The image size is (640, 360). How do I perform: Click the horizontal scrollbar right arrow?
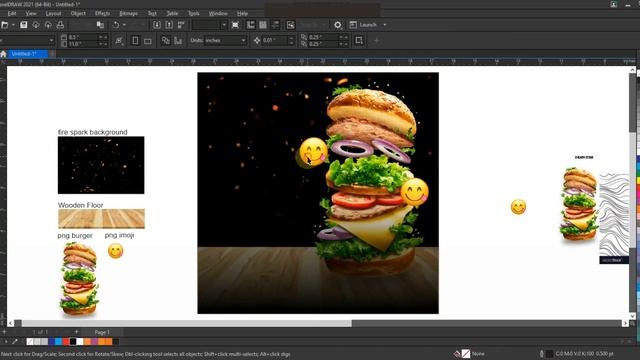click(x=625, y=323)
